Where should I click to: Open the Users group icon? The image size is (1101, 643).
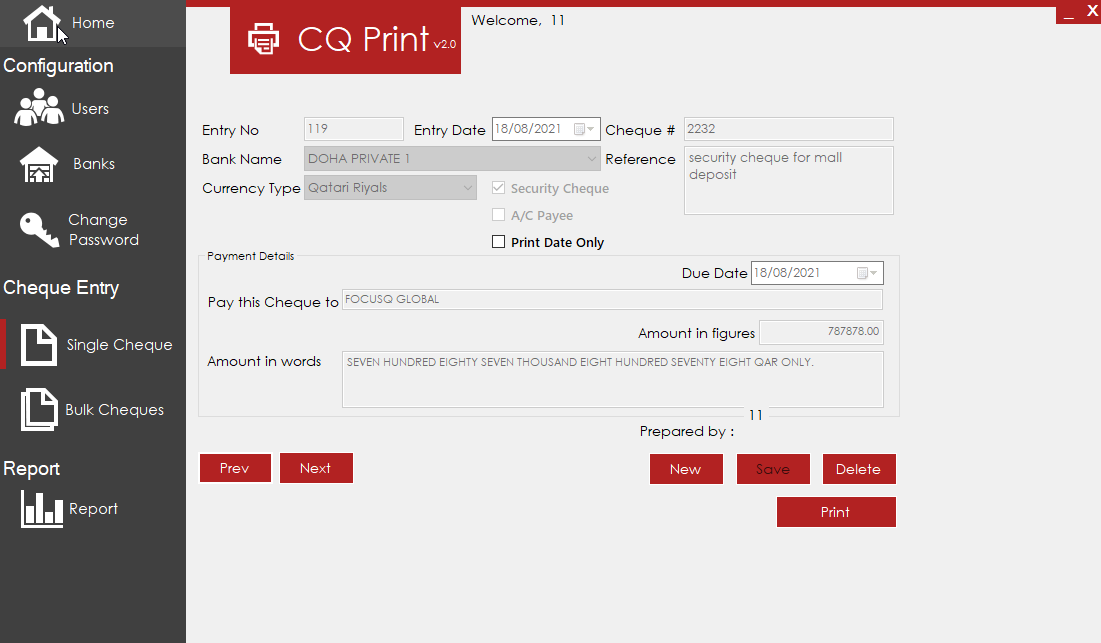(x=39, y=107)
